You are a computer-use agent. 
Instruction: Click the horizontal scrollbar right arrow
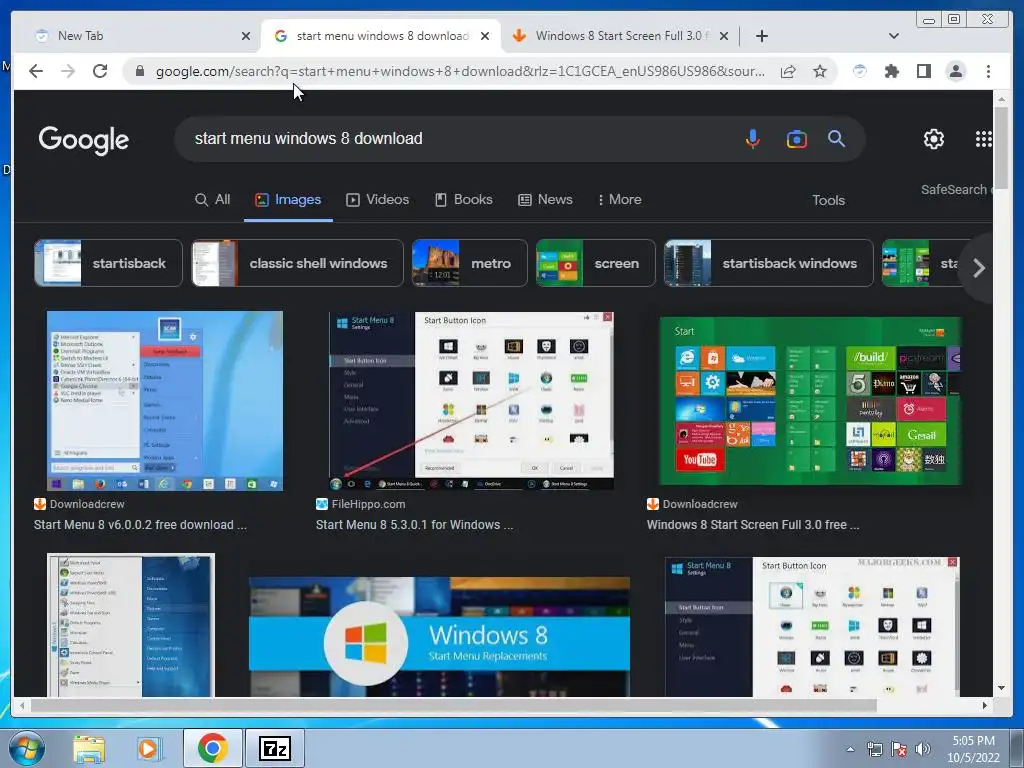985,705
